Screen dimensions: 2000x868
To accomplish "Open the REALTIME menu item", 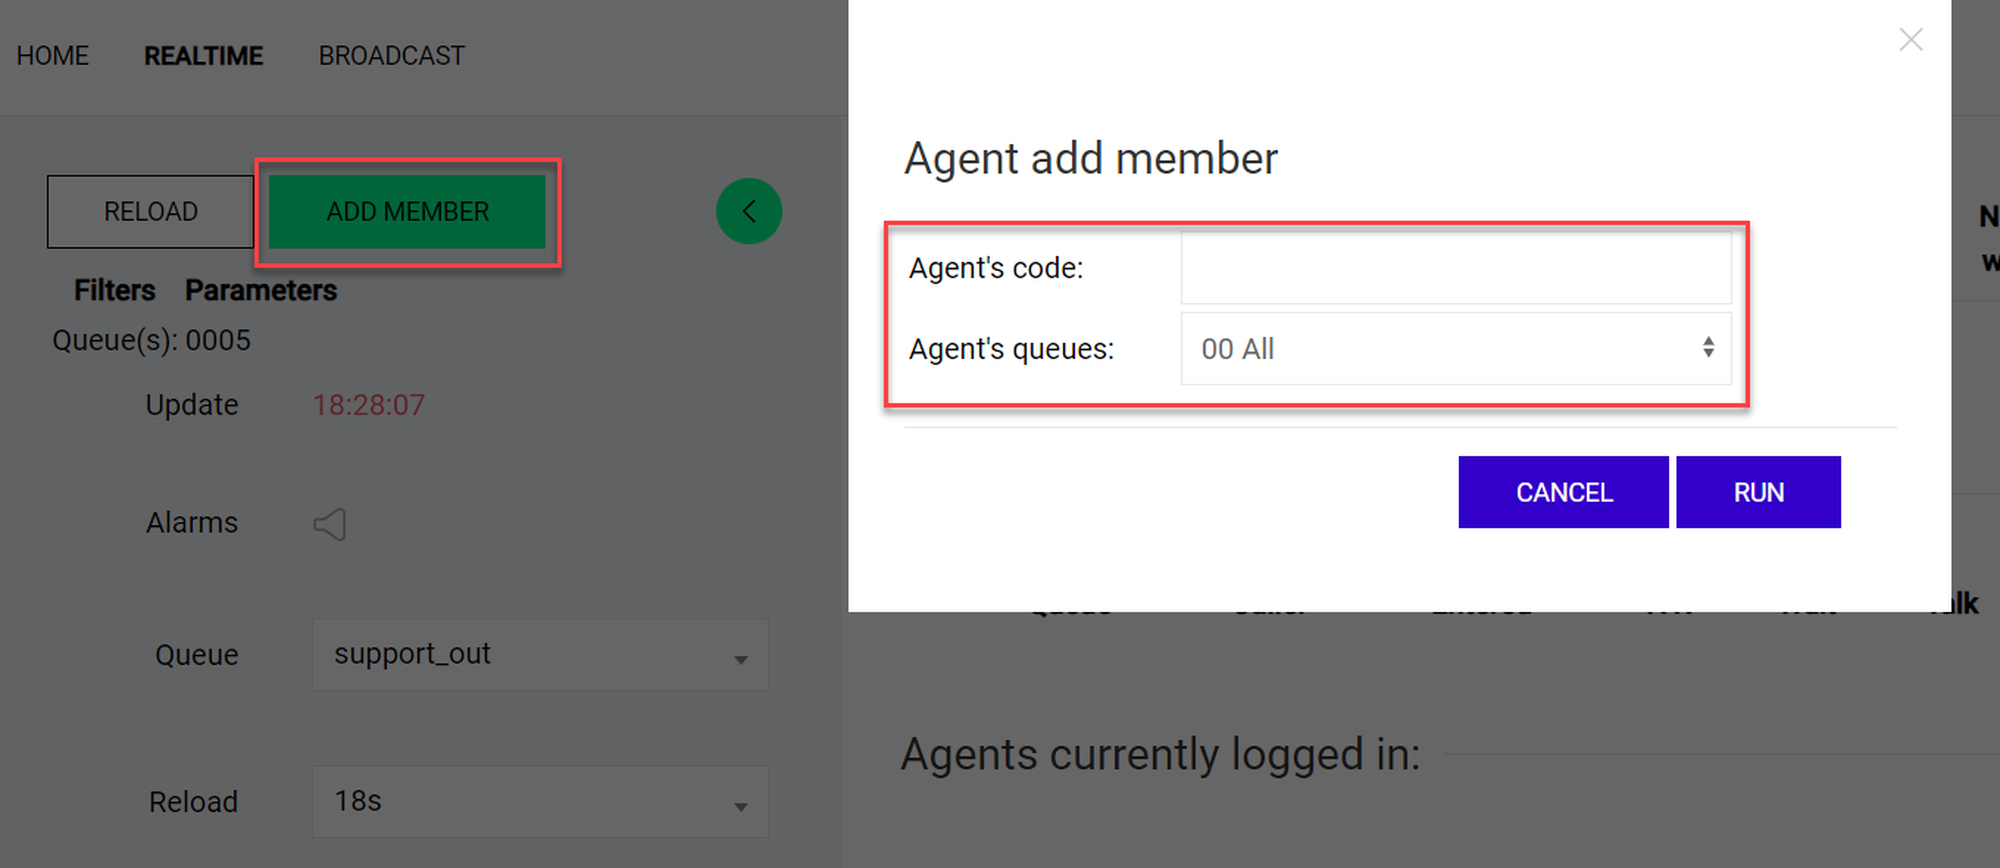I will pos(203,56).
